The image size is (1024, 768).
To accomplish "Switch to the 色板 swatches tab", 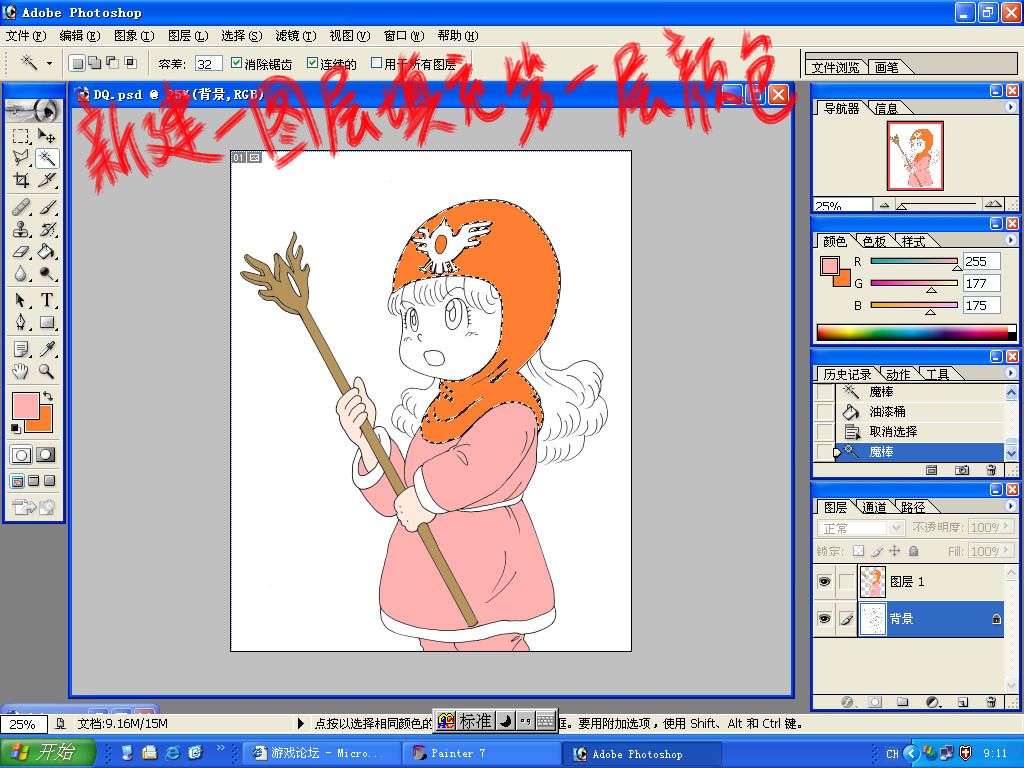I will coord(873,241).
